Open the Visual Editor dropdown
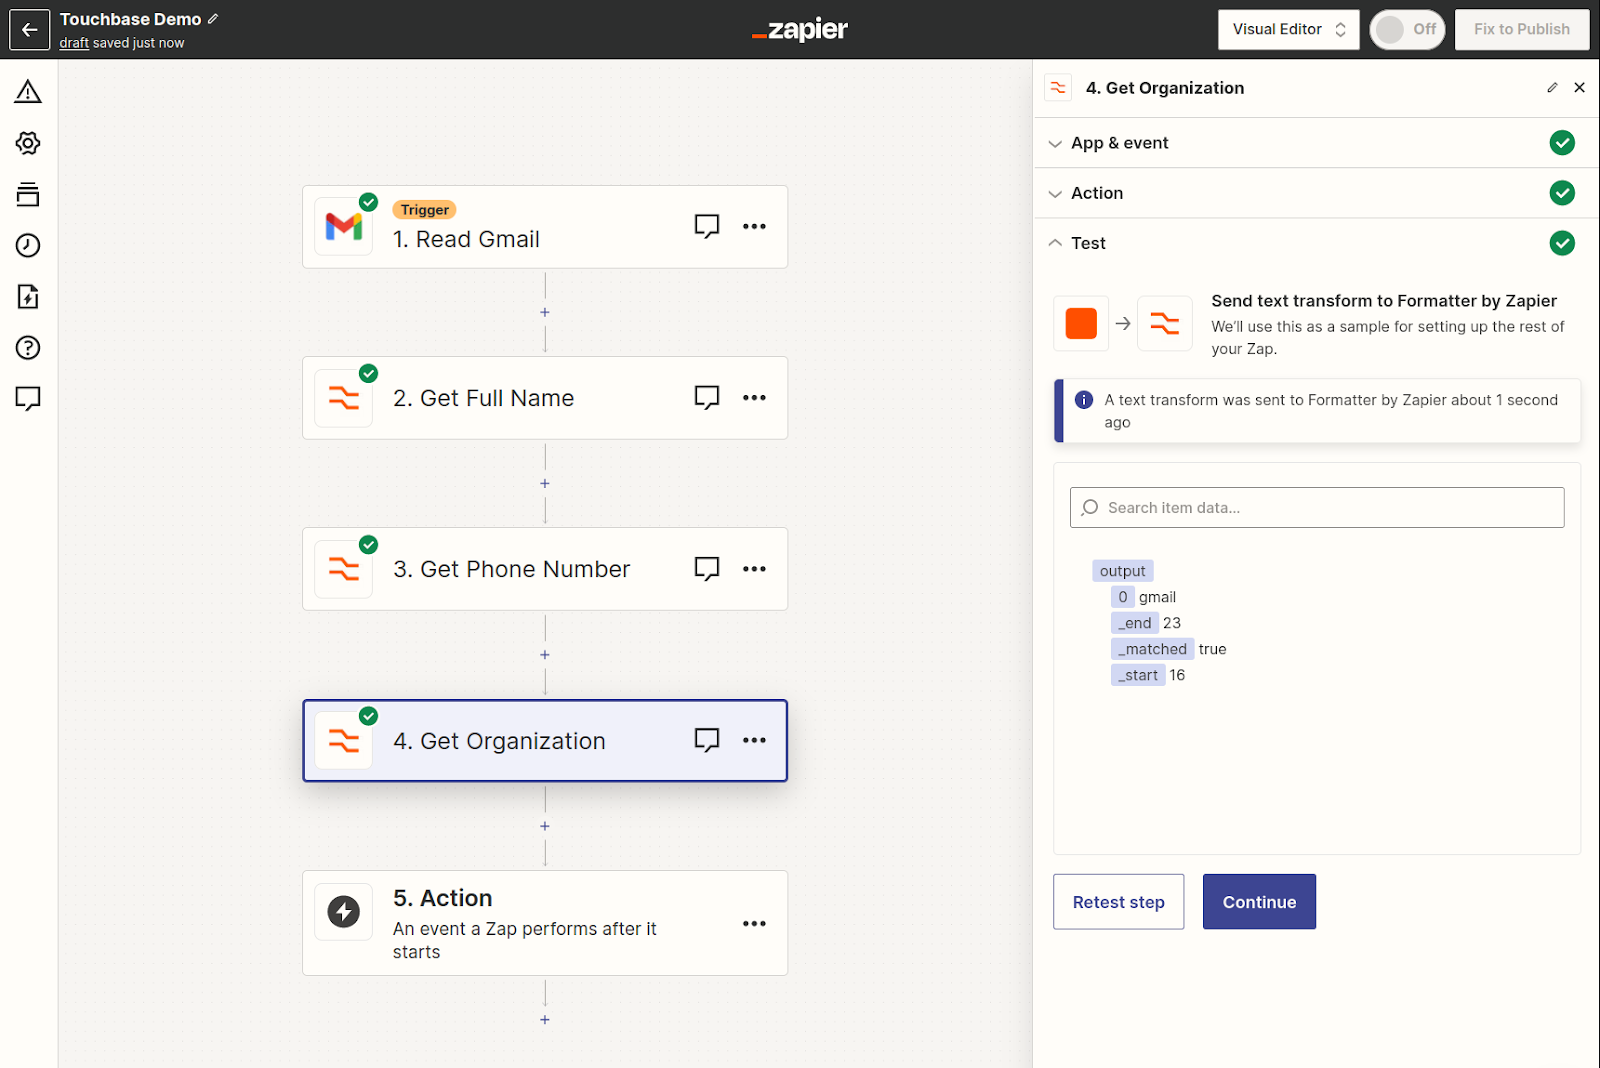The height and width of the screenshot is (1068, 1600). point(1289,29)
